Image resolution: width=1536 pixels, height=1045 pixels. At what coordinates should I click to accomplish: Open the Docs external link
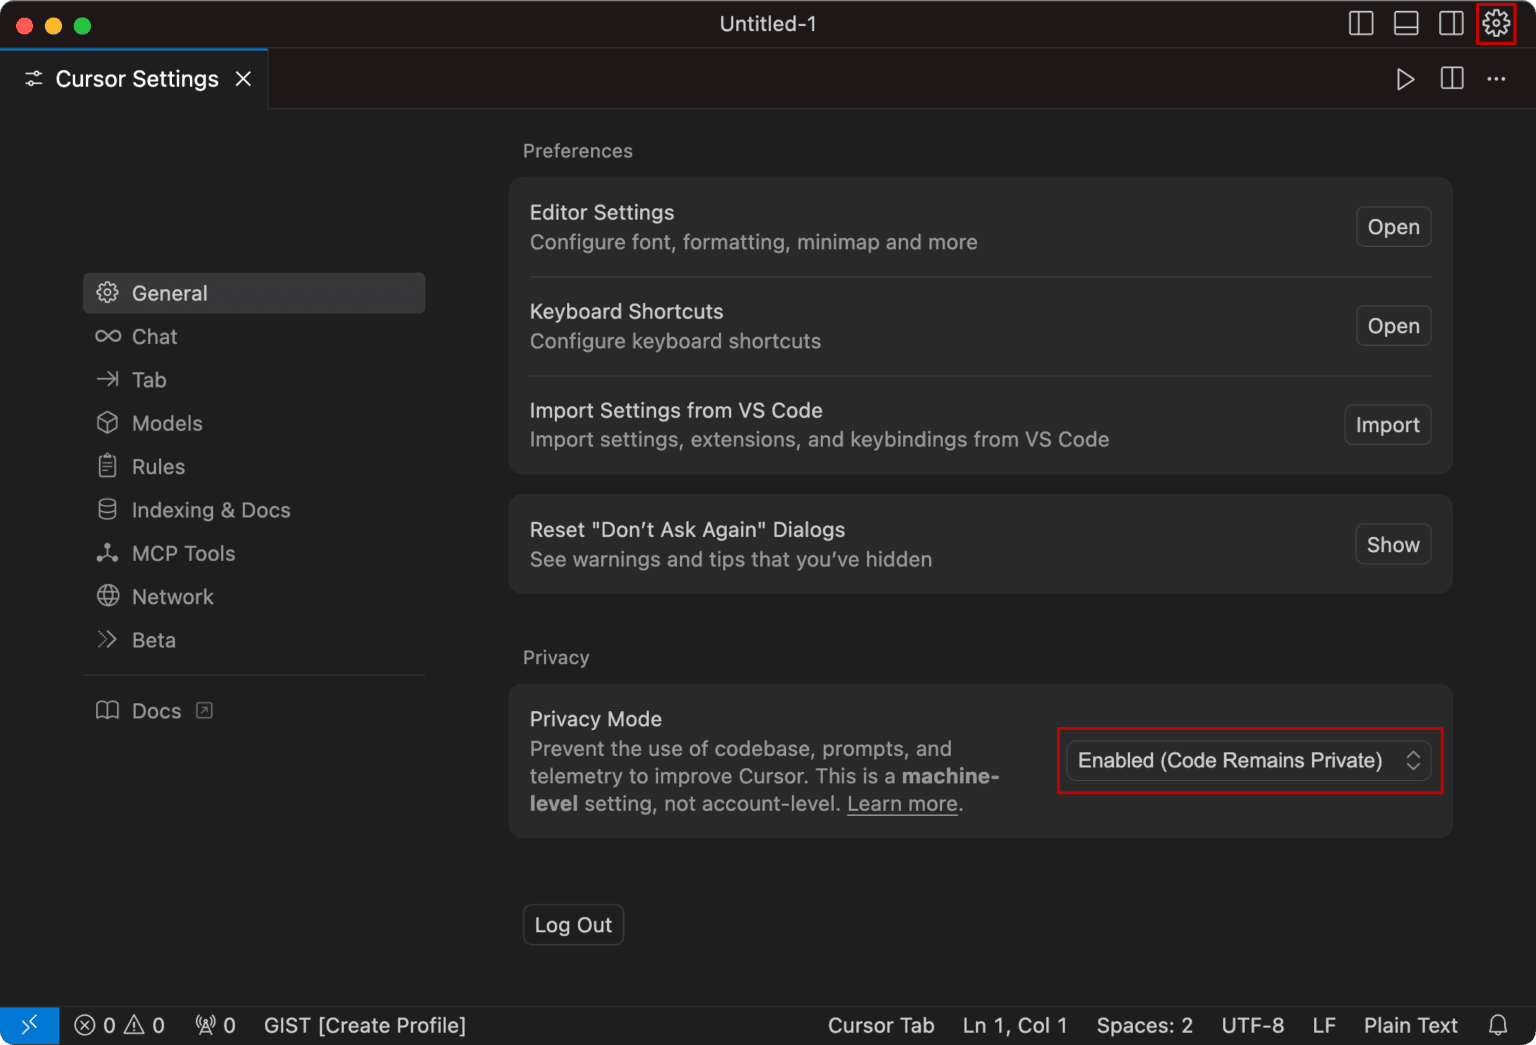point(157,711)
